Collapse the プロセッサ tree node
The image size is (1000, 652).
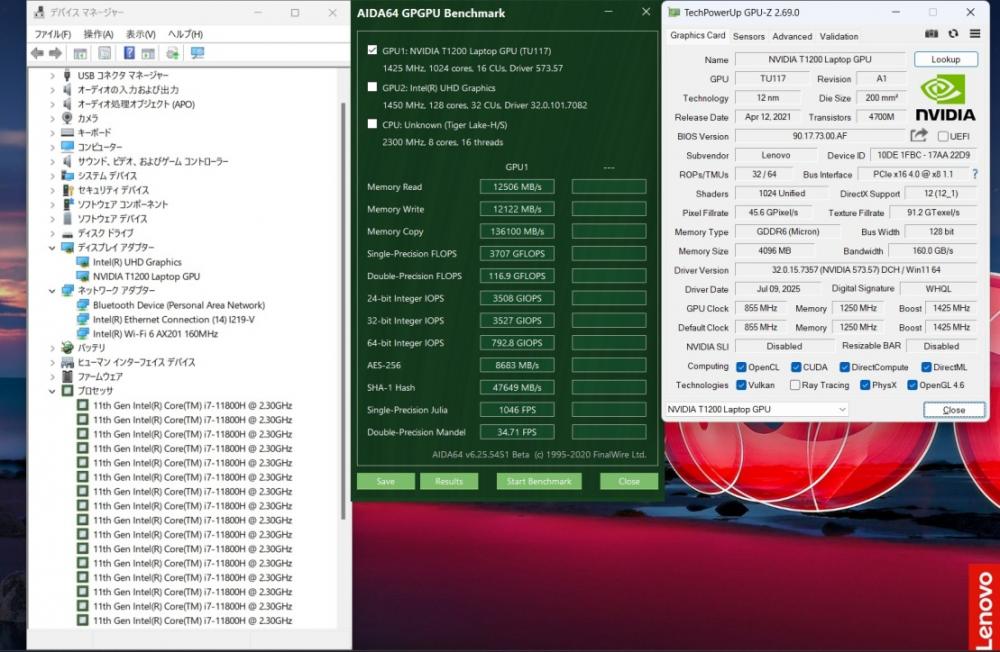[x=53, y=391]
